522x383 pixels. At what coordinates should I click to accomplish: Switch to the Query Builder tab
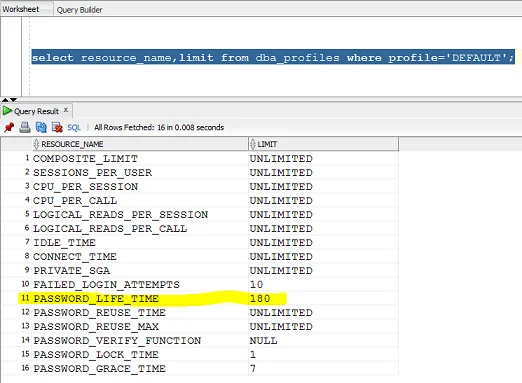[x=79, y=10]
